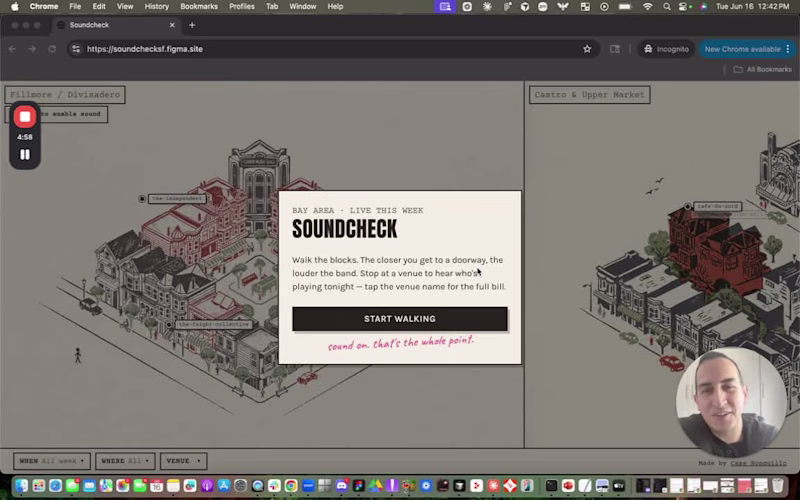Reload the page
800x500 pixels.
pos(52,49)
